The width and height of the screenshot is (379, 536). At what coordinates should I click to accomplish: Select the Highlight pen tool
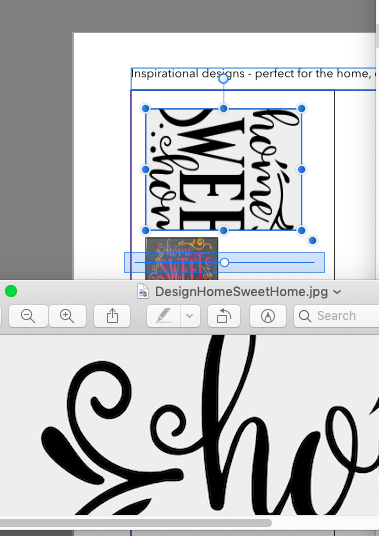164,316
